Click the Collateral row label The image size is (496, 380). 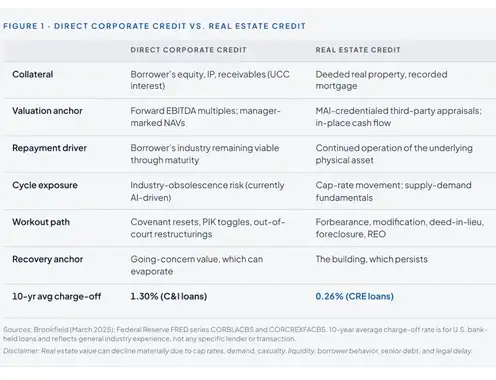(x=33, y=74)
